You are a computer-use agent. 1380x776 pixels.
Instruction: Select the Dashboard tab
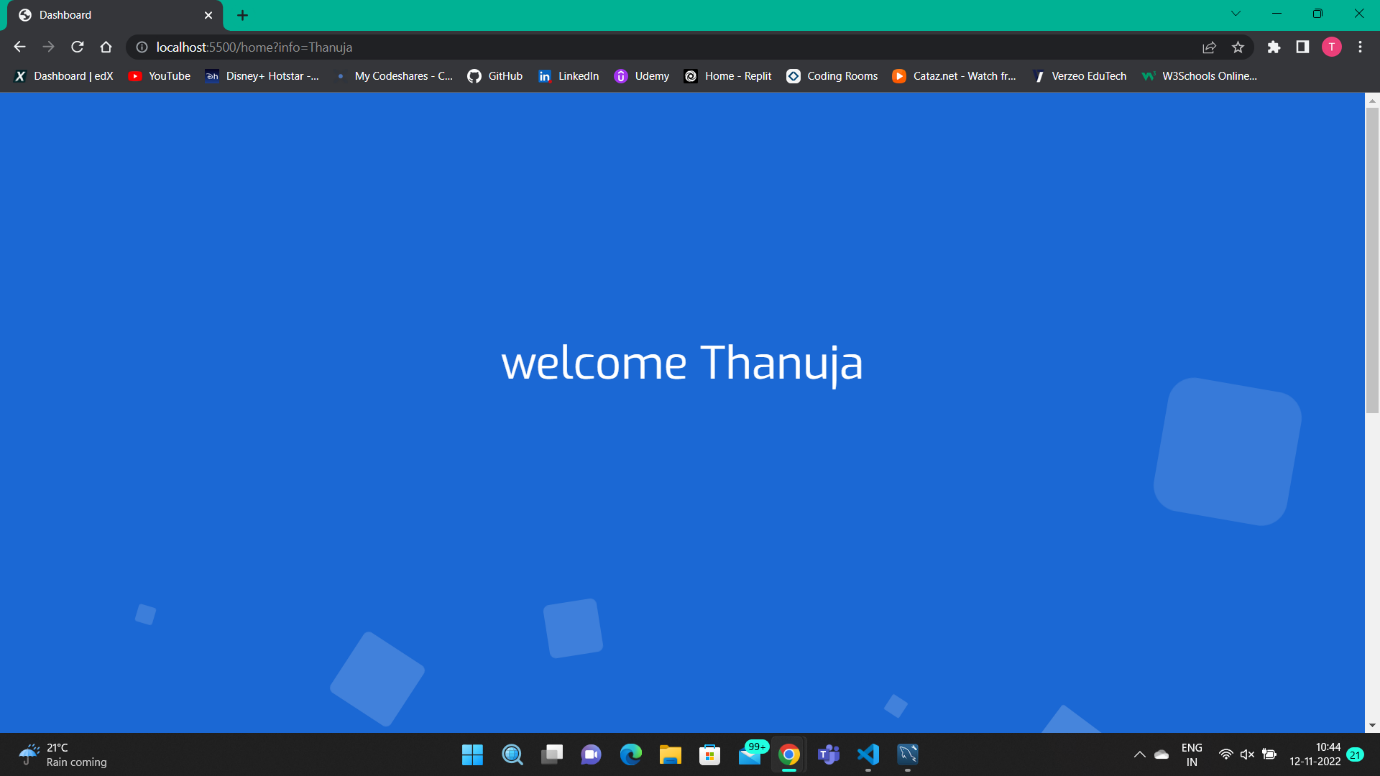(x=115, y=15)
